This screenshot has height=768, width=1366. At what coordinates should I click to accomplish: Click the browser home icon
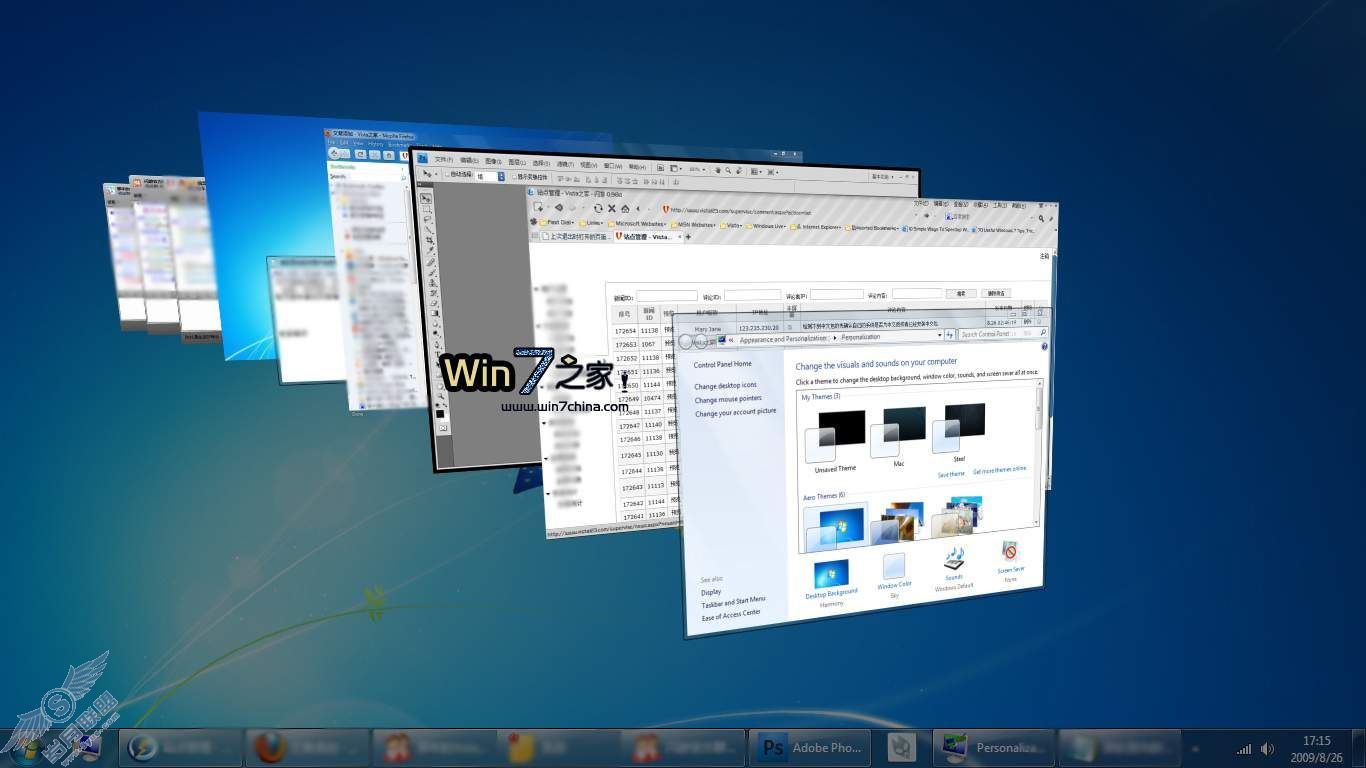point(625,208)
